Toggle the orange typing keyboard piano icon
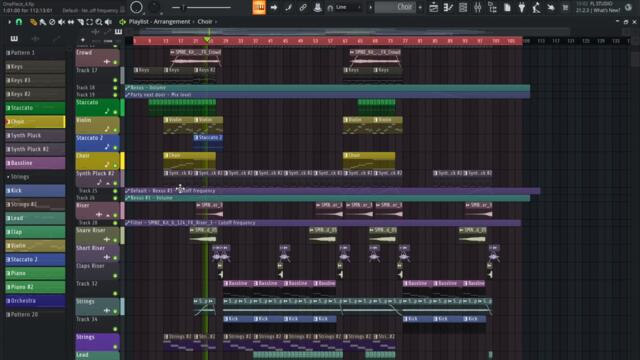This screenshot has height=360, width=640. pyautogui.click(x=259, y=7)
